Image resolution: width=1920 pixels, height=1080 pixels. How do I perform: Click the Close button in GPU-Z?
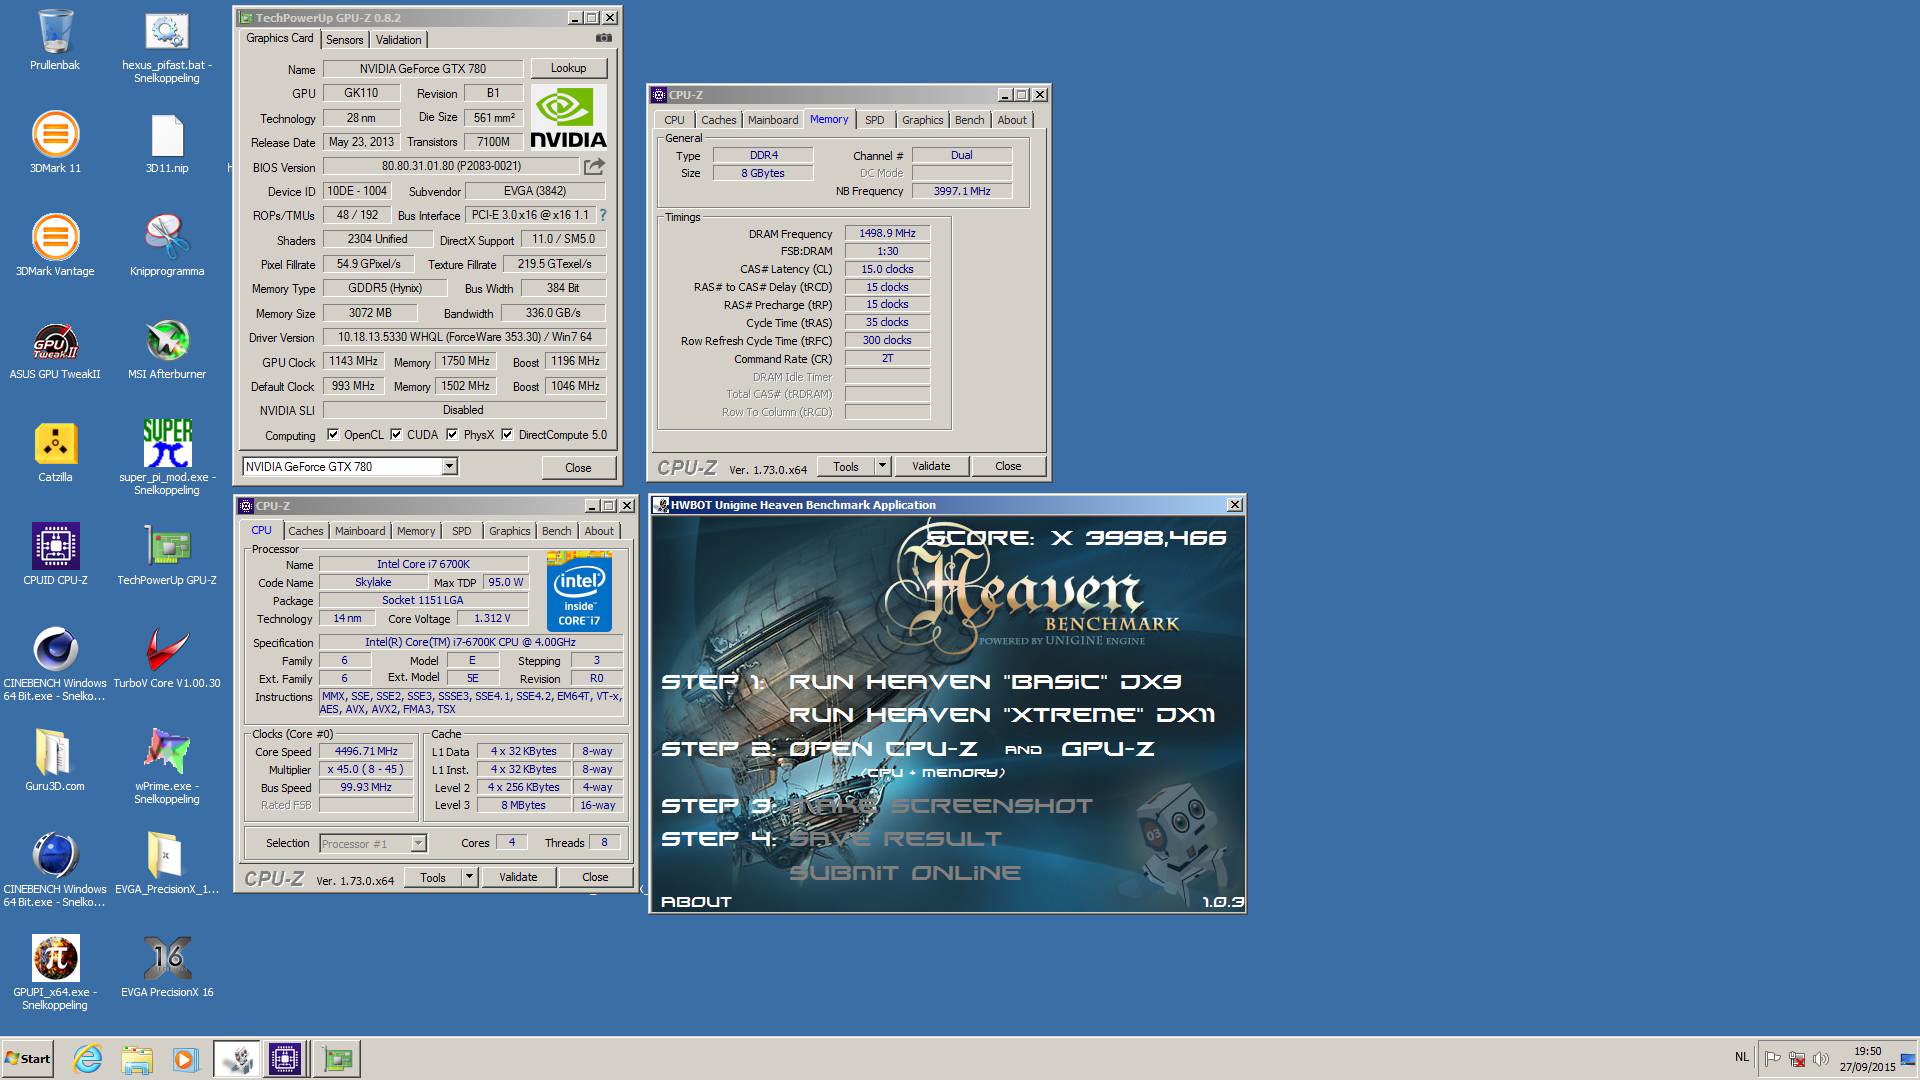click(x=578, y=467)
